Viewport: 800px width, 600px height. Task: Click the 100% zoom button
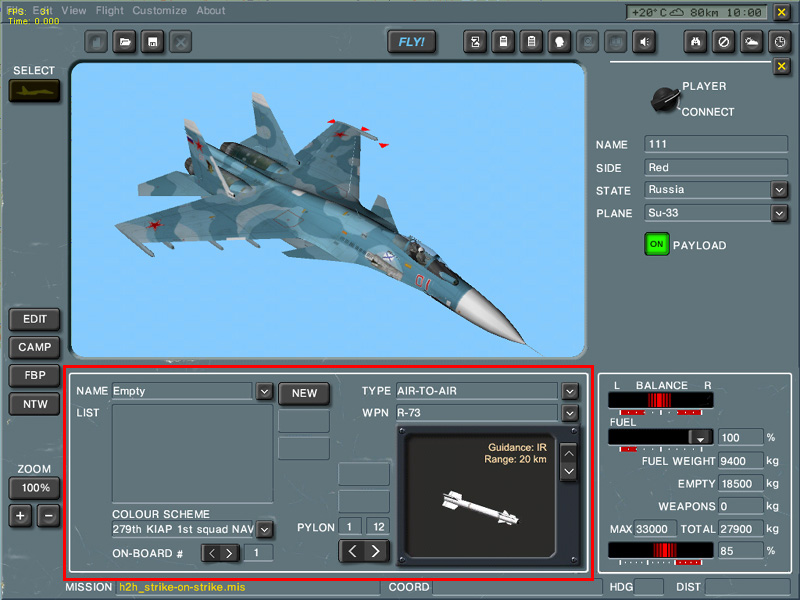34,488
